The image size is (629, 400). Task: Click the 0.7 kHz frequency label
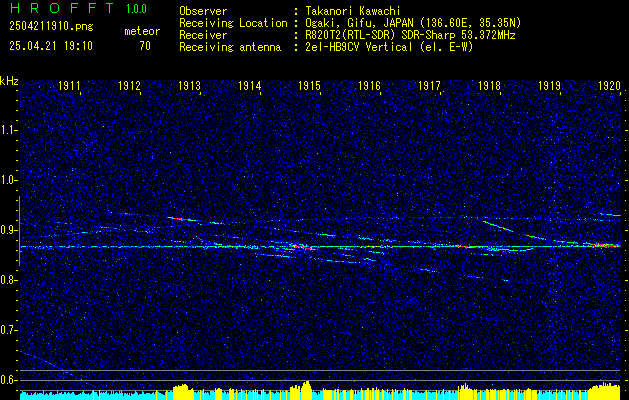7,330
